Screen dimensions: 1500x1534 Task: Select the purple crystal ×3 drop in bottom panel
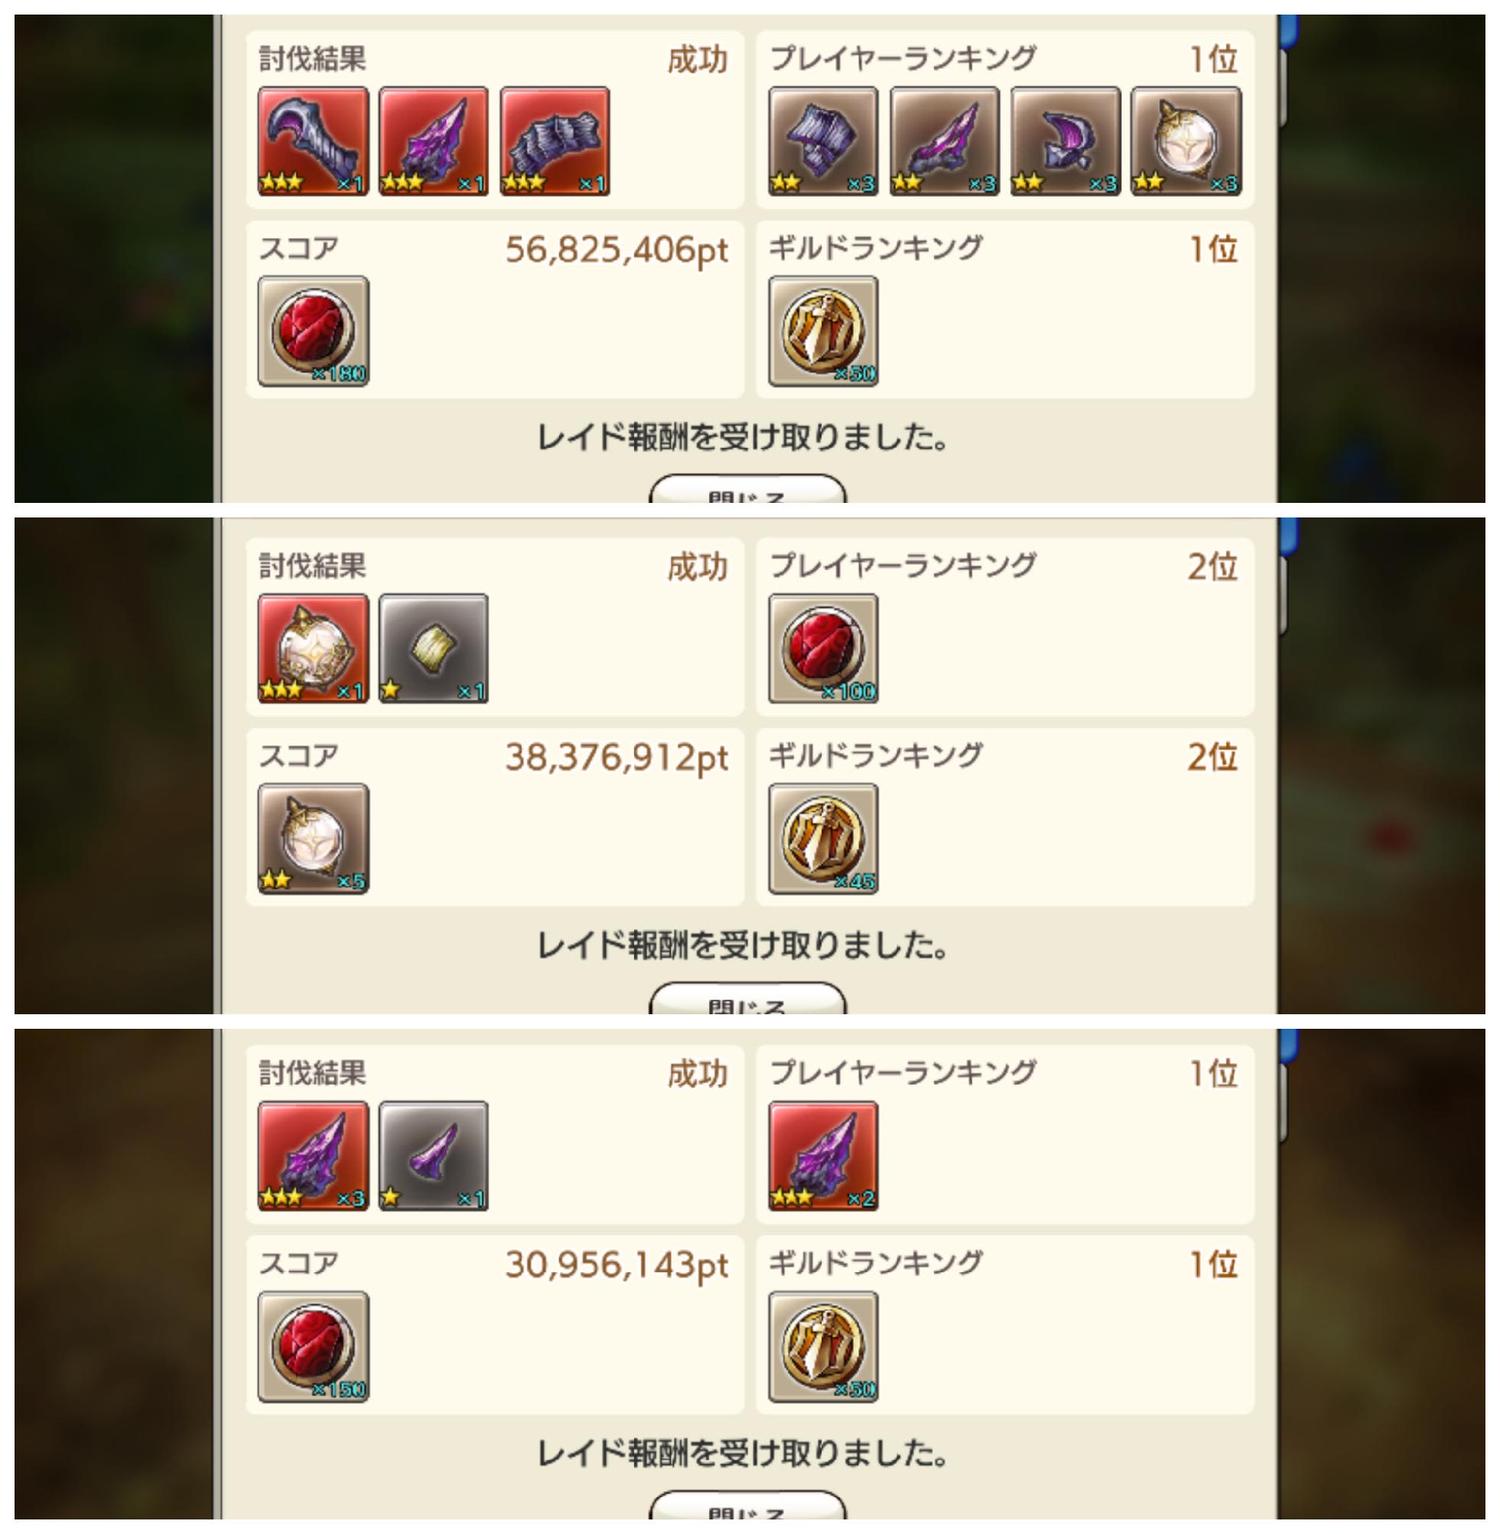pos(313,1156)
